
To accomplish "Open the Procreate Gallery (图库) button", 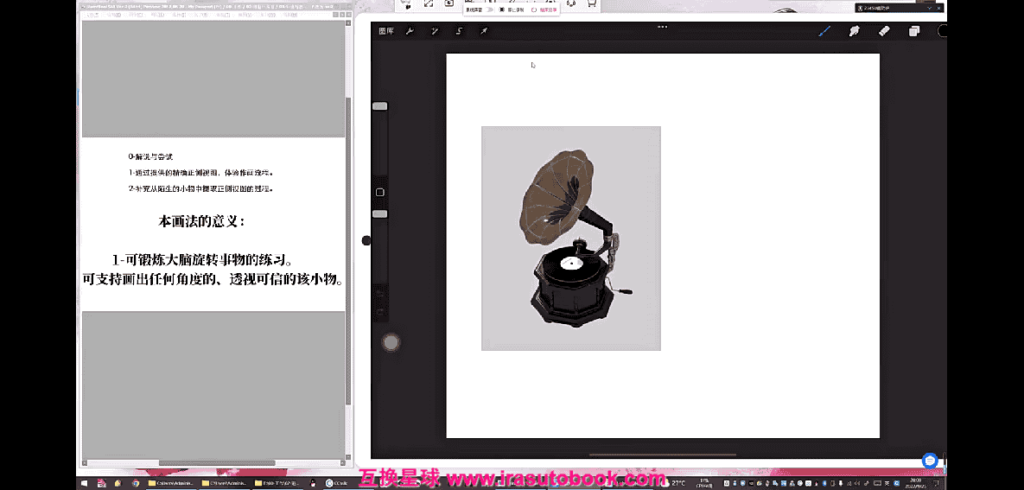I will point(386,31).
